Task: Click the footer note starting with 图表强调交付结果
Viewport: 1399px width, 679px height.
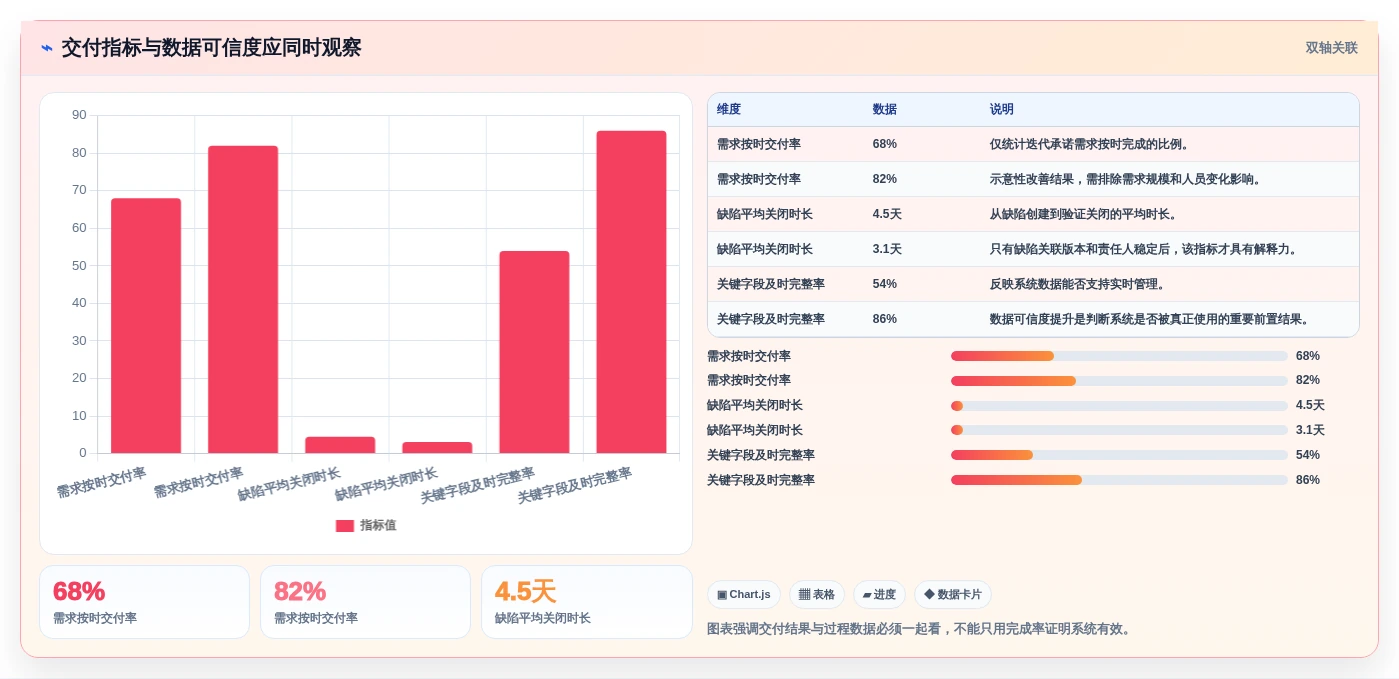Action: (x=920, y=629)
